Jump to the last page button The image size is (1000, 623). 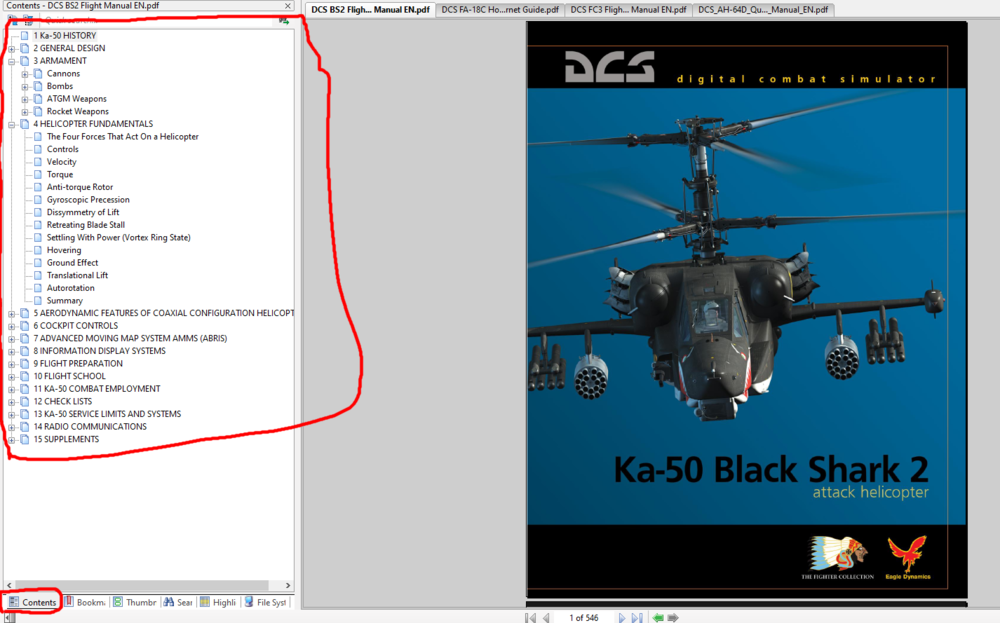pos(637,617)
